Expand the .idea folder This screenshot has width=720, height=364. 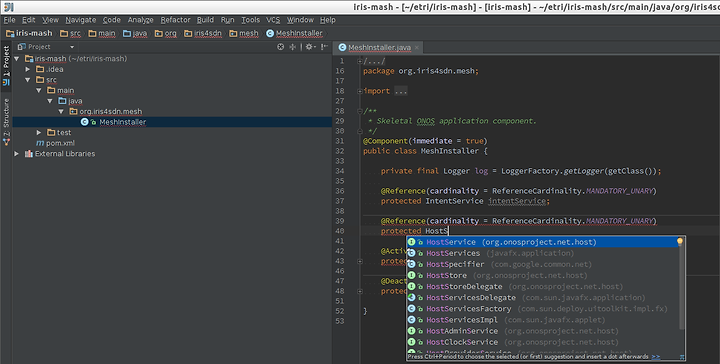click(x=28, y=69)
